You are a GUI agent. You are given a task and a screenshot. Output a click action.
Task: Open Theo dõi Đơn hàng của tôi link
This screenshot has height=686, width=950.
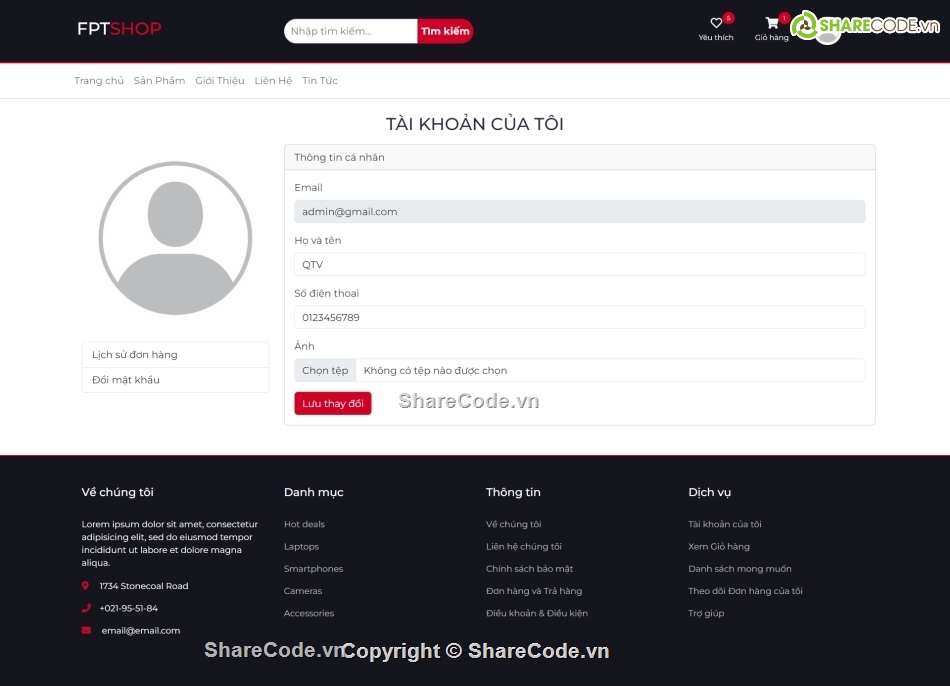point(745,591)
